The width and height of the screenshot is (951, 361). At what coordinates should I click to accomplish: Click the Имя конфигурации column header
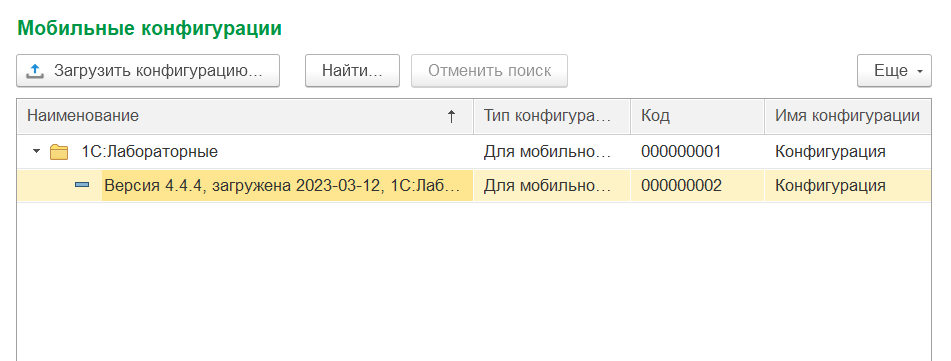(847, 116)
